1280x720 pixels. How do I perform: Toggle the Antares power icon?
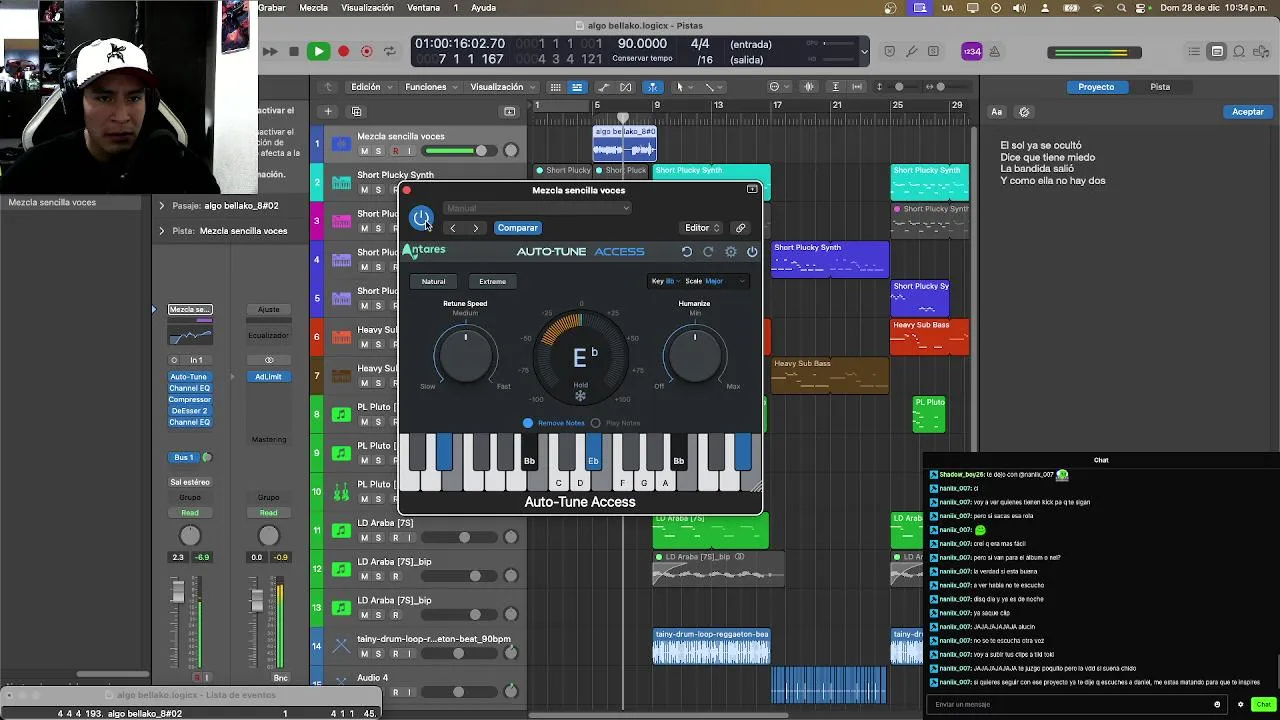[752, 252]
